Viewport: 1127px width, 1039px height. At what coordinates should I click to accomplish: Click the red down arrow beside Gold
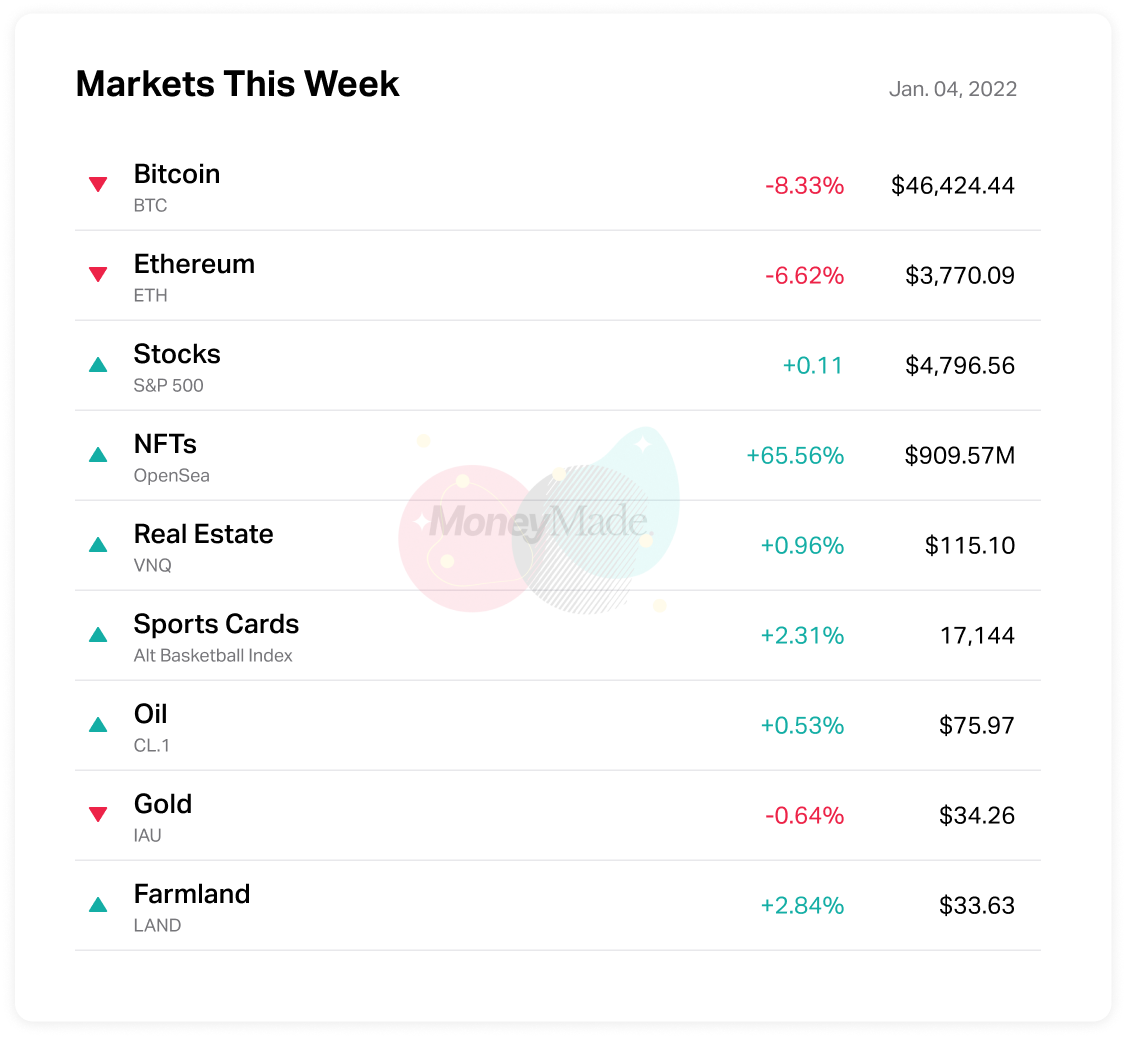98,814
